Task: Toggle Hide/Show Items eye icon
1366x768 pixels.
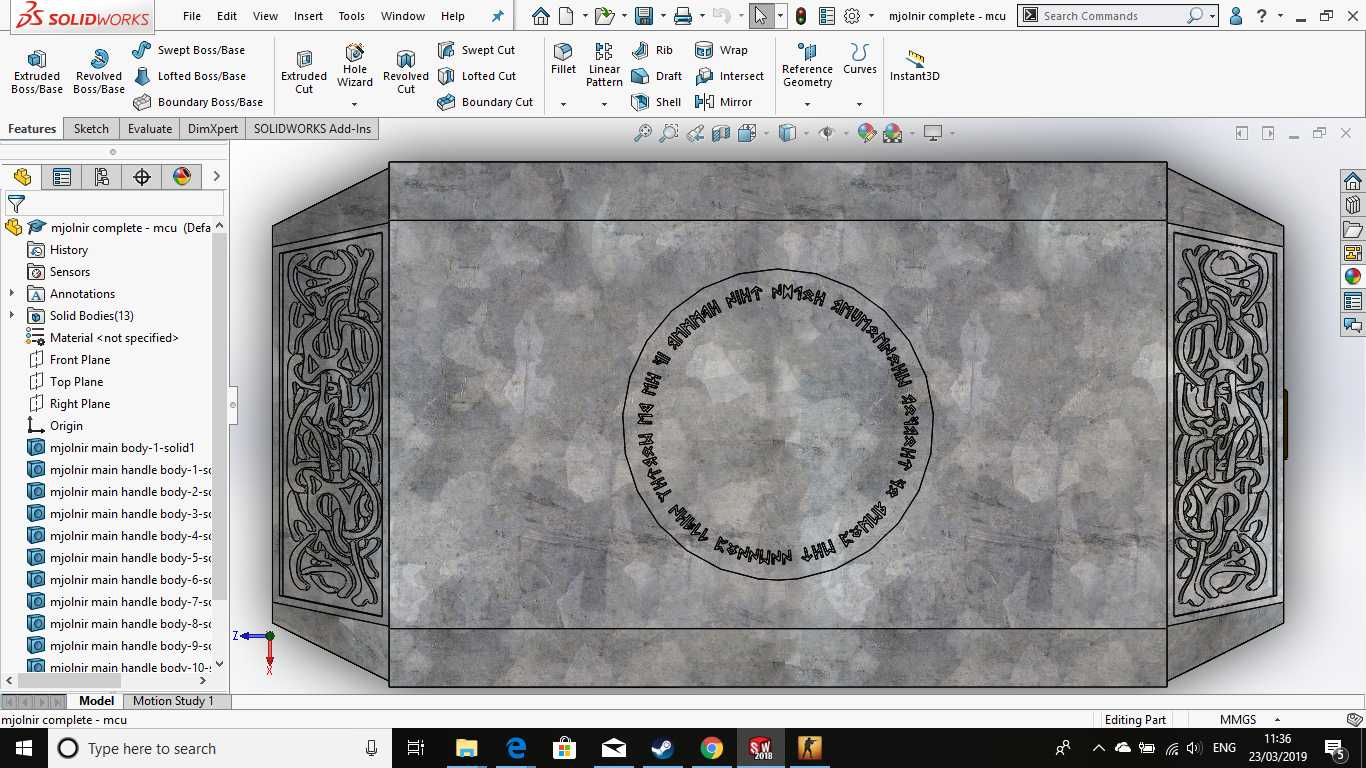Action: coord(827,133)
